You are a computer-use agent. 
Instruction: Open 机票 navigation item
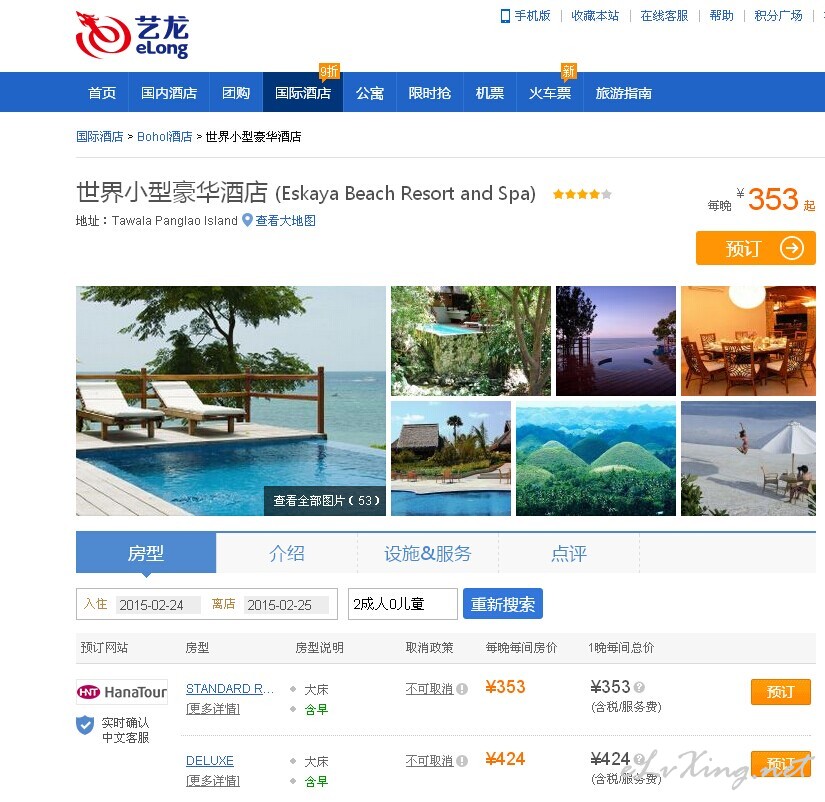point(490,93)
